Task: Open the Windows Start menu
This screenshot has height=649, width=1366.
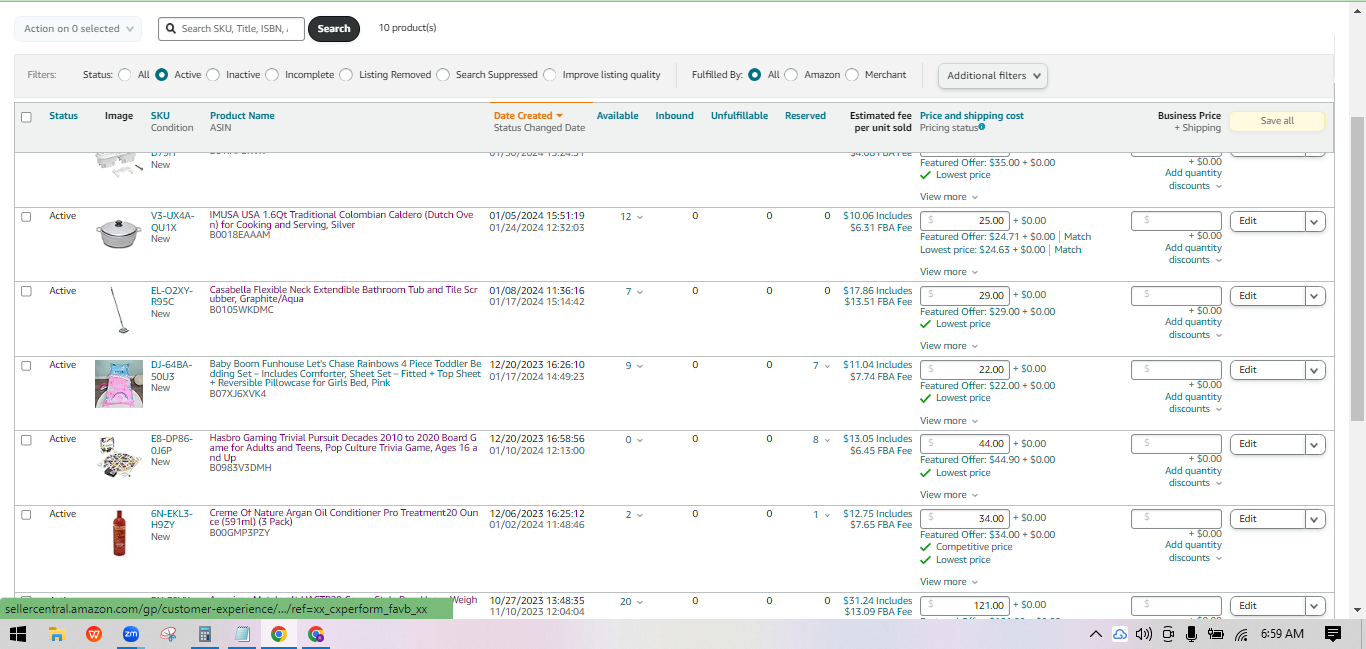Action: click(18, 634)
